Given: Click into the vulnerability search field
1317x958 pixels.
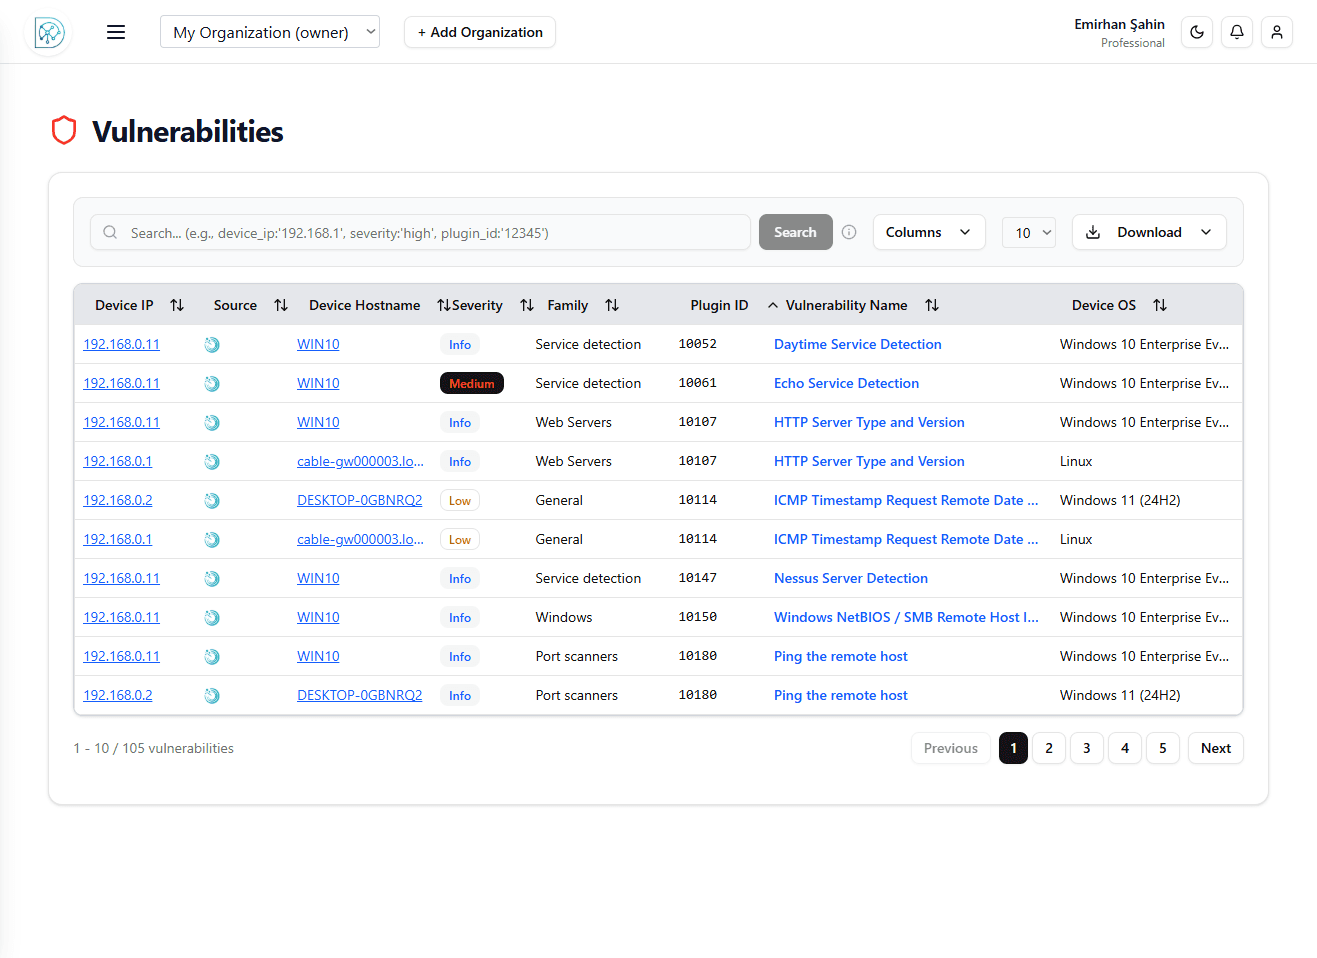Looking at the screenshot, I should click(430, 233).
